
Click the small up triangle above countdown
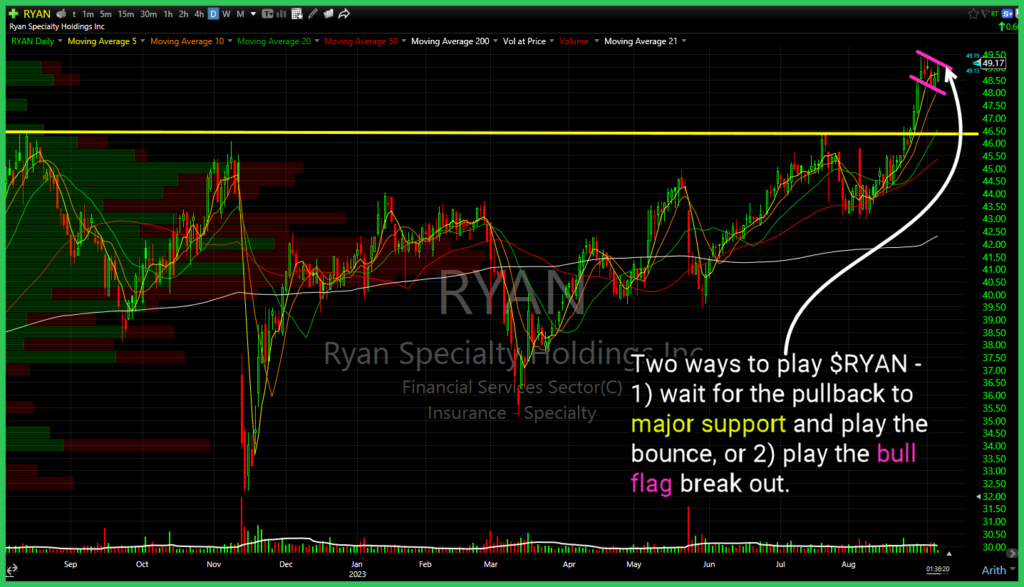click(949, 554)
